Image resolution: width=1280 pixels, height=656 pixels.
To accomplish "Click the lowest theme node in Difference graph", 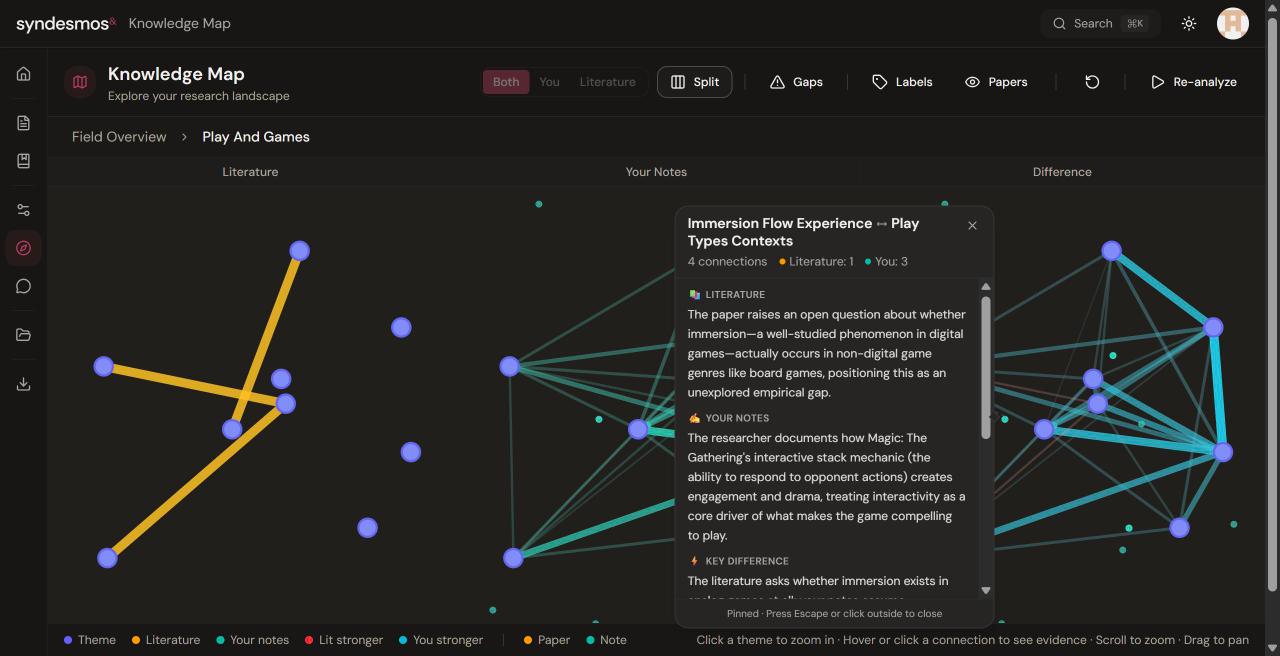I will coord(1179,527).
